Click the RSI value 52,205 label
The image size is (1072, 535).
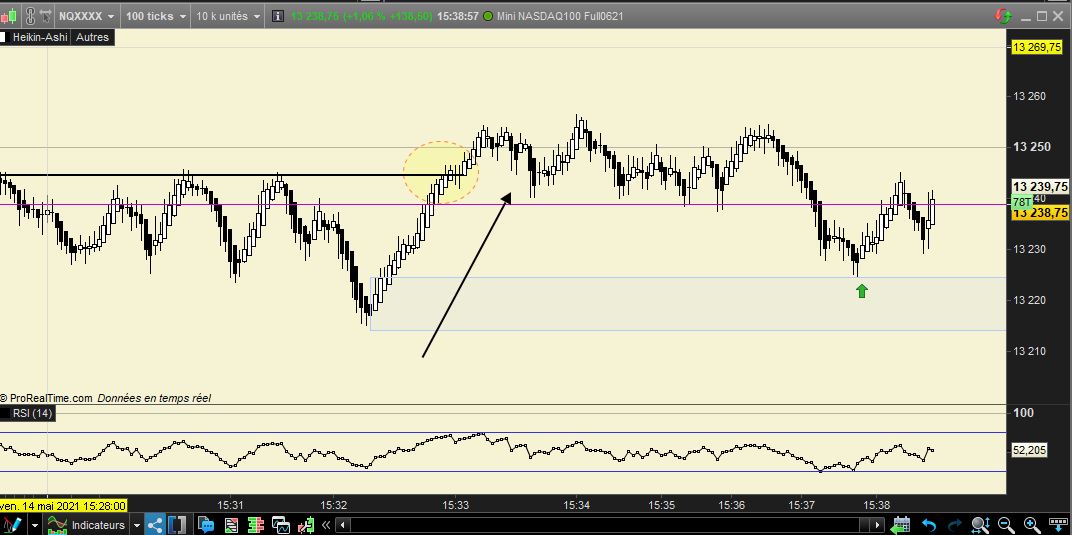(1029, 450)
